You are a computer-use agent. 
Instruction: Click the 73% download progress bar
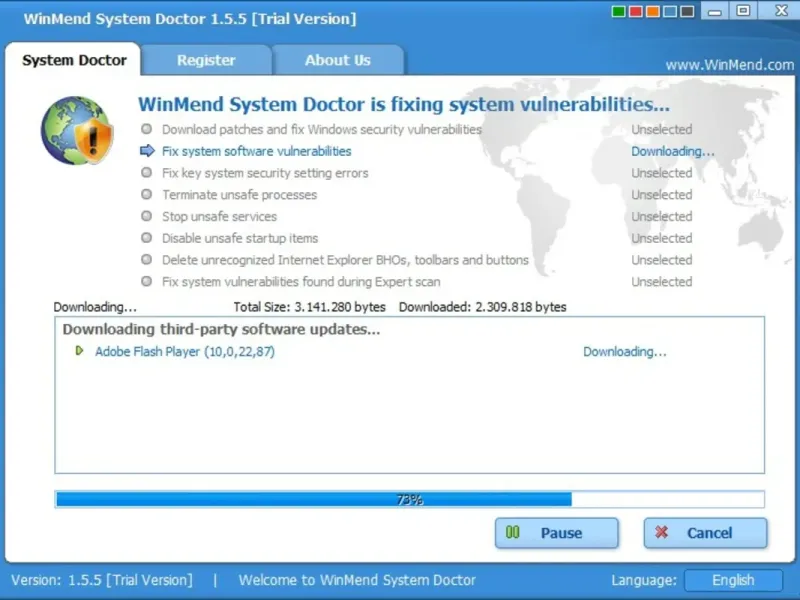point(410,499)
